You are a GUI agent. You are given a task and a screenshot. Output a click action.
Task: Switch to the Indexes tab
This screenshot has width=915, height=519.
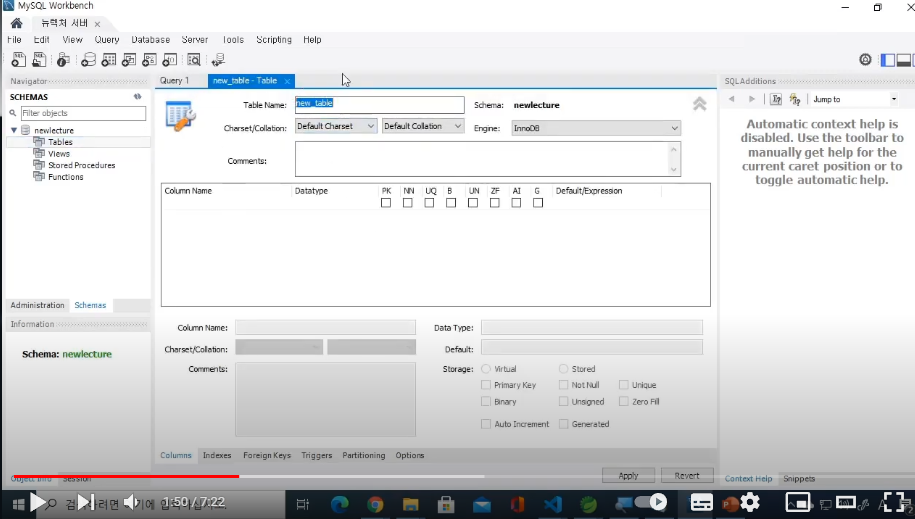(217, 455)
